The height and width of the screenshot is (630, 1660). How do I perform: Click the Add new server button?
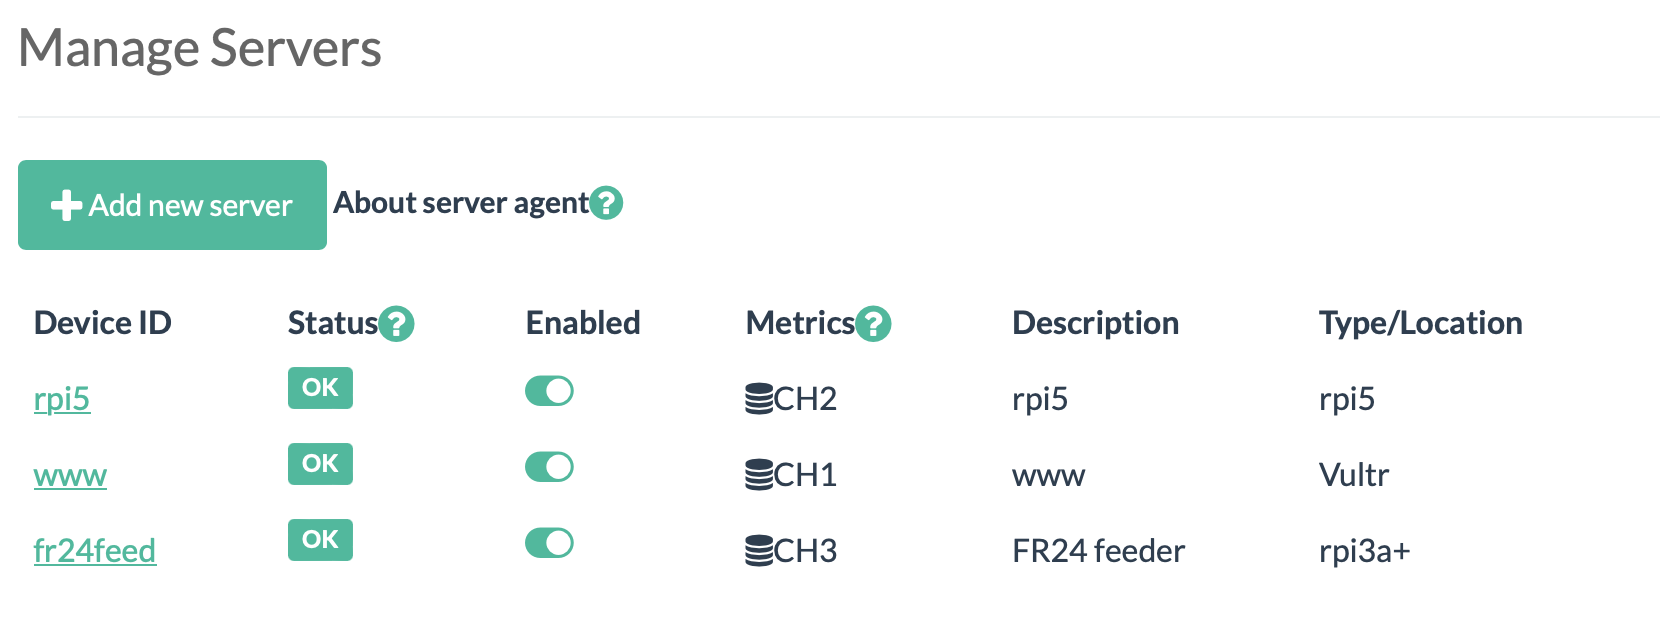point(172,204)
